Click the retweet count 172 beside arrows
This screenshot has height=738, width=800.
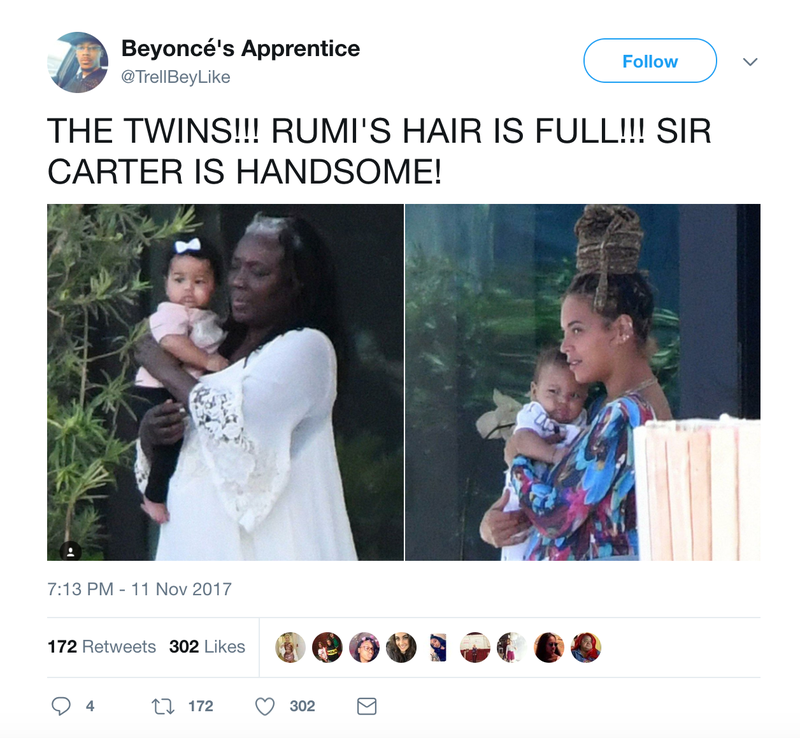tap(201, 706)
